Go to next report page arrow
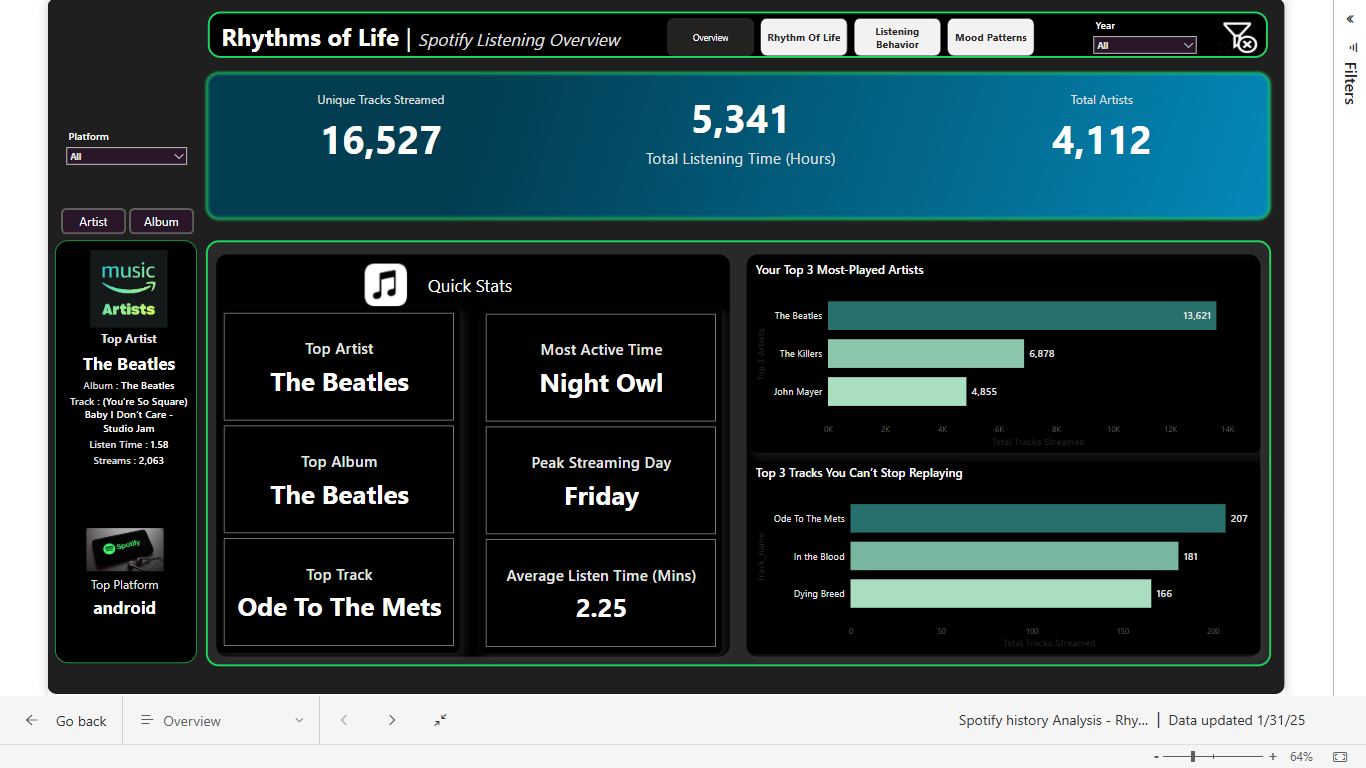Image resolution: width=1366 pixels, height=768 pixels. point(392,721)
